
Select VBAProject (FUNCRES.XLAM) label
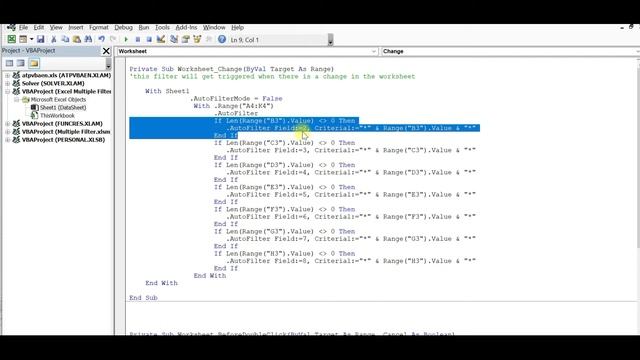(62, 124)
